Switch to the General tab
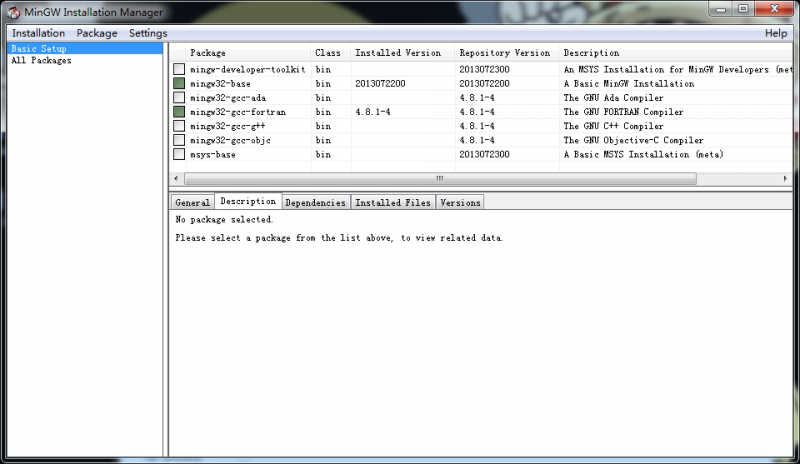Screen dimensions: 800x464 point(192,203)
